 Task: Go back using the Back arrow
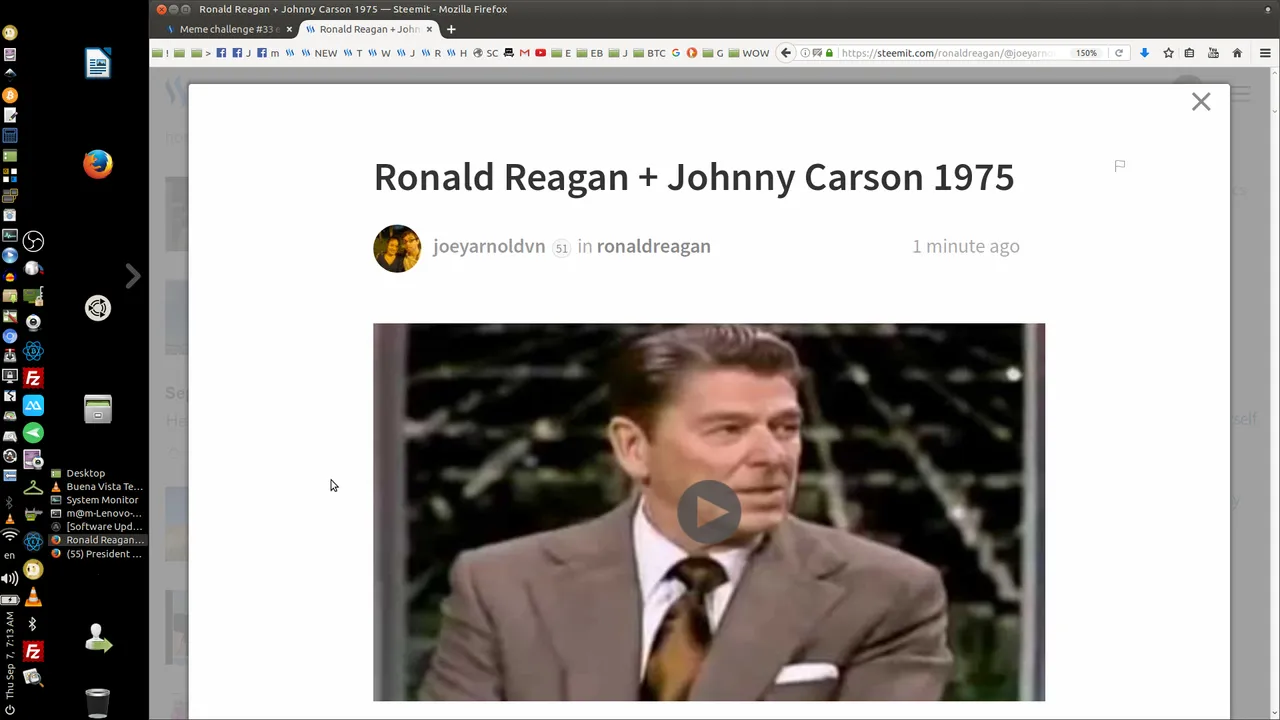786,53
